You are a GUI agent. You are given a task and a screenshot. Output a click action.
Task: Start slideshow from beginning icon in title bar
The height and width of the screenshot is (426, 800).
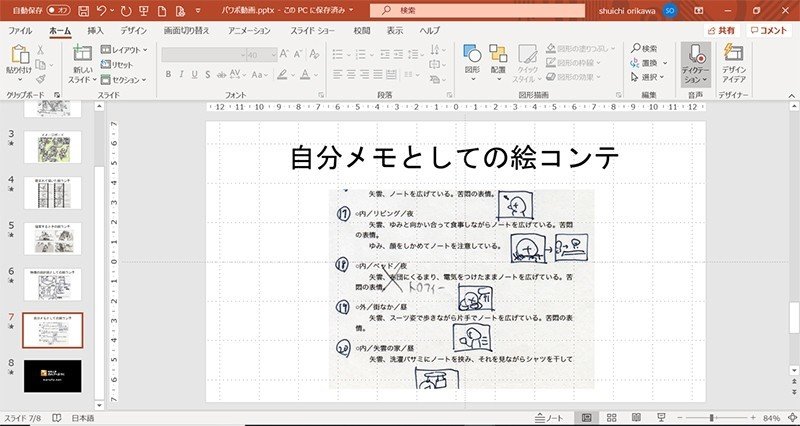(143, 11)
